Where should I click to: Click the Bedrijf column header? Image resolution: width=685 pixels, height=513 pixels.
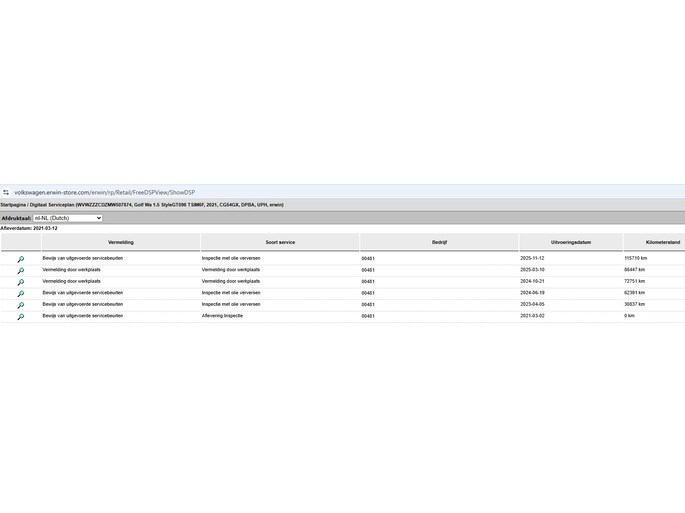coord(439,242)
